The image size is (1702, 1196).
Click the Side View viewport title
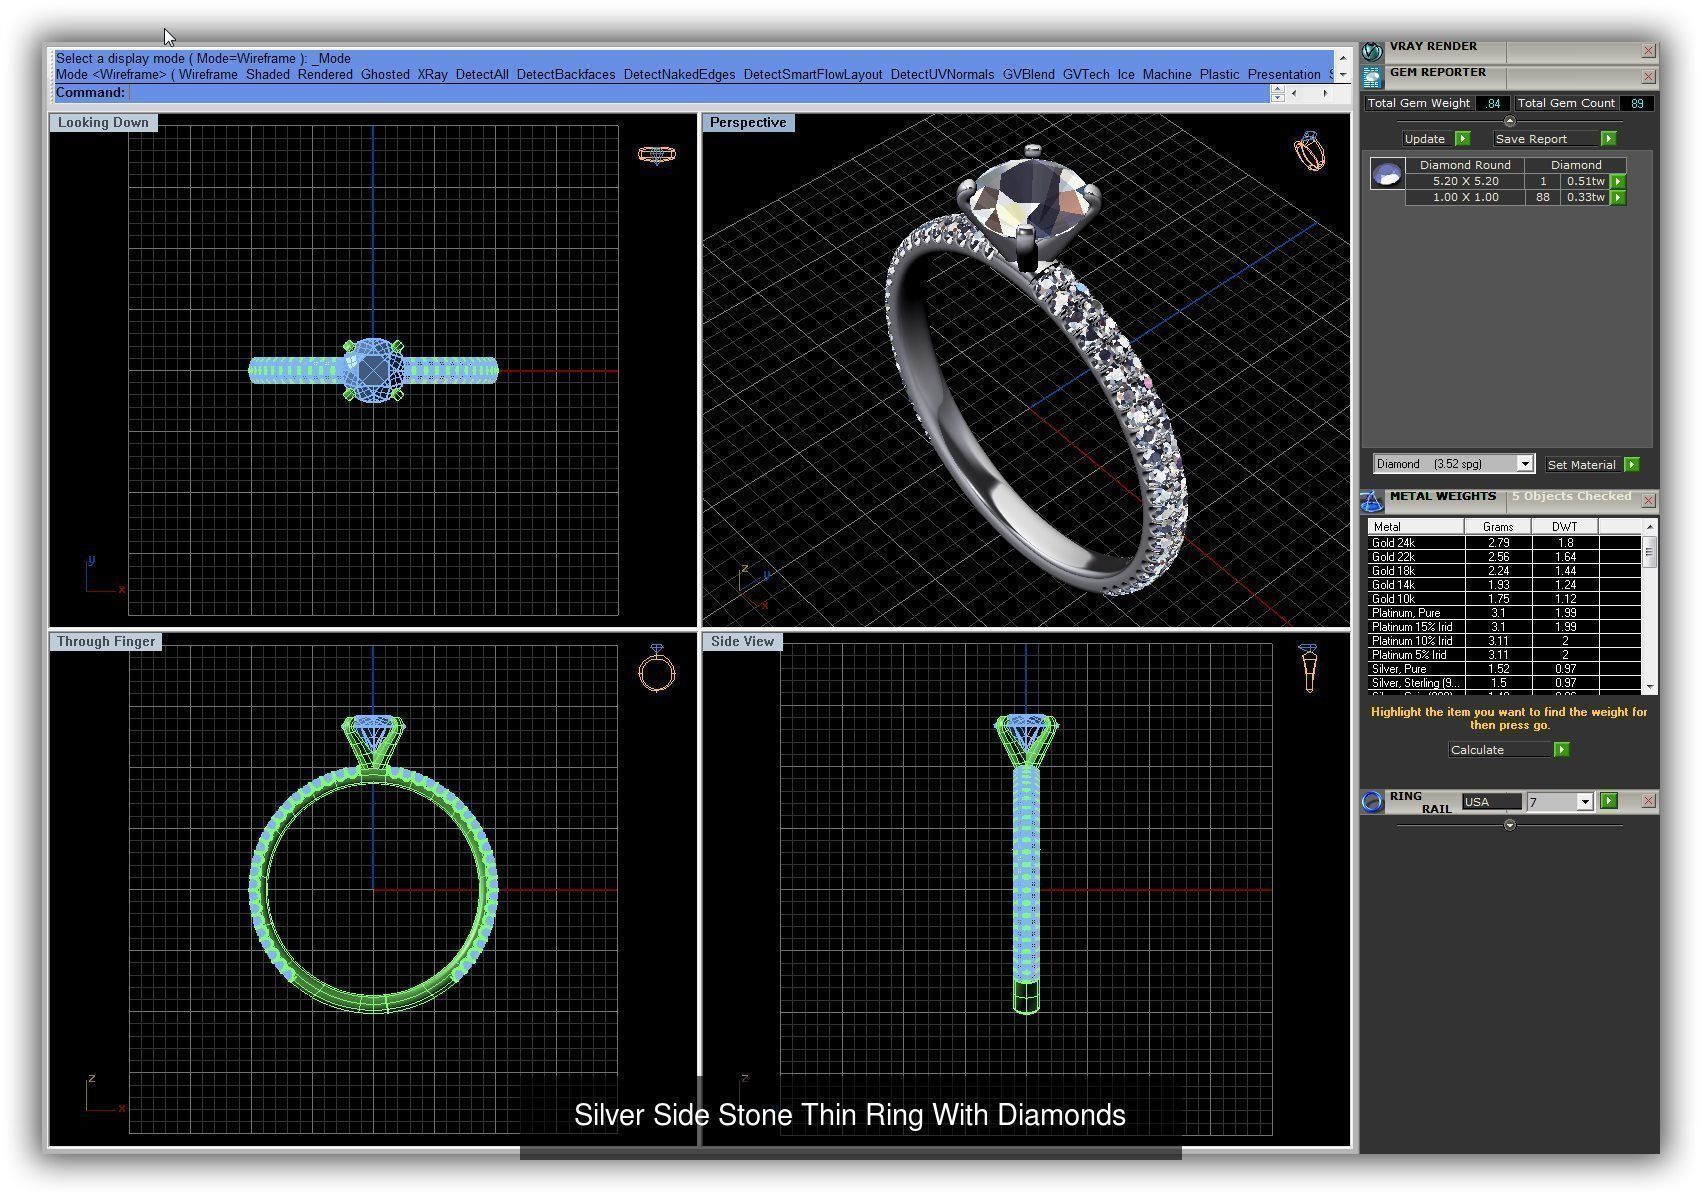pos(742,641)
